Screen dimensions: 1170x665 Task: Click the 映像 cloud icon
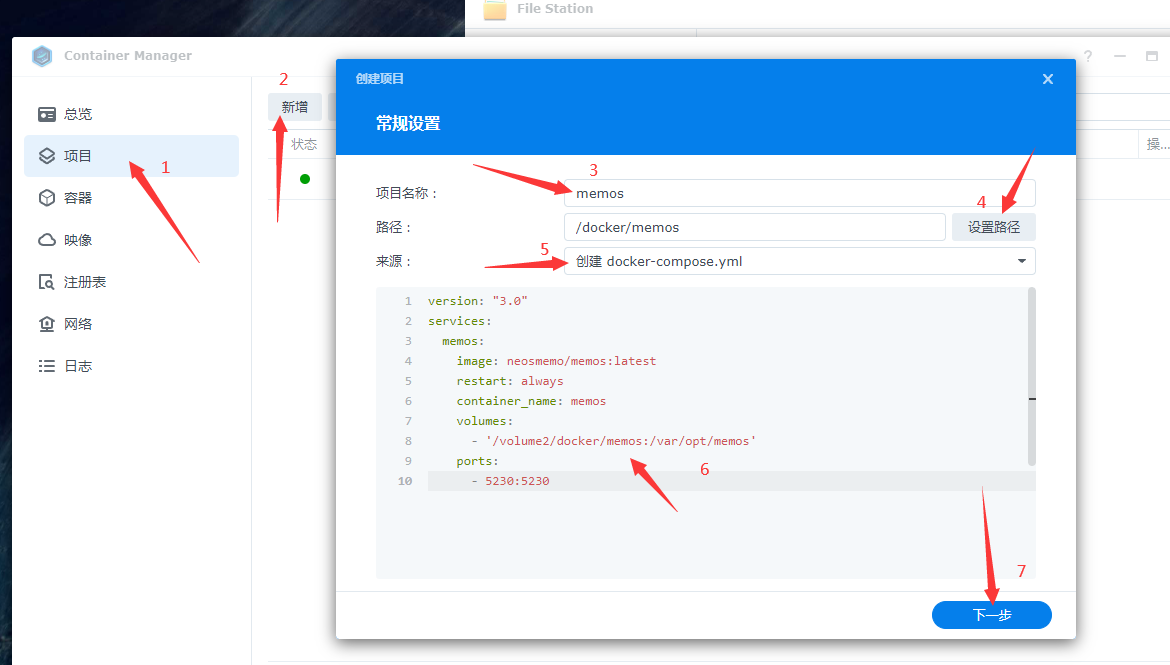click(x=47, y=240)
